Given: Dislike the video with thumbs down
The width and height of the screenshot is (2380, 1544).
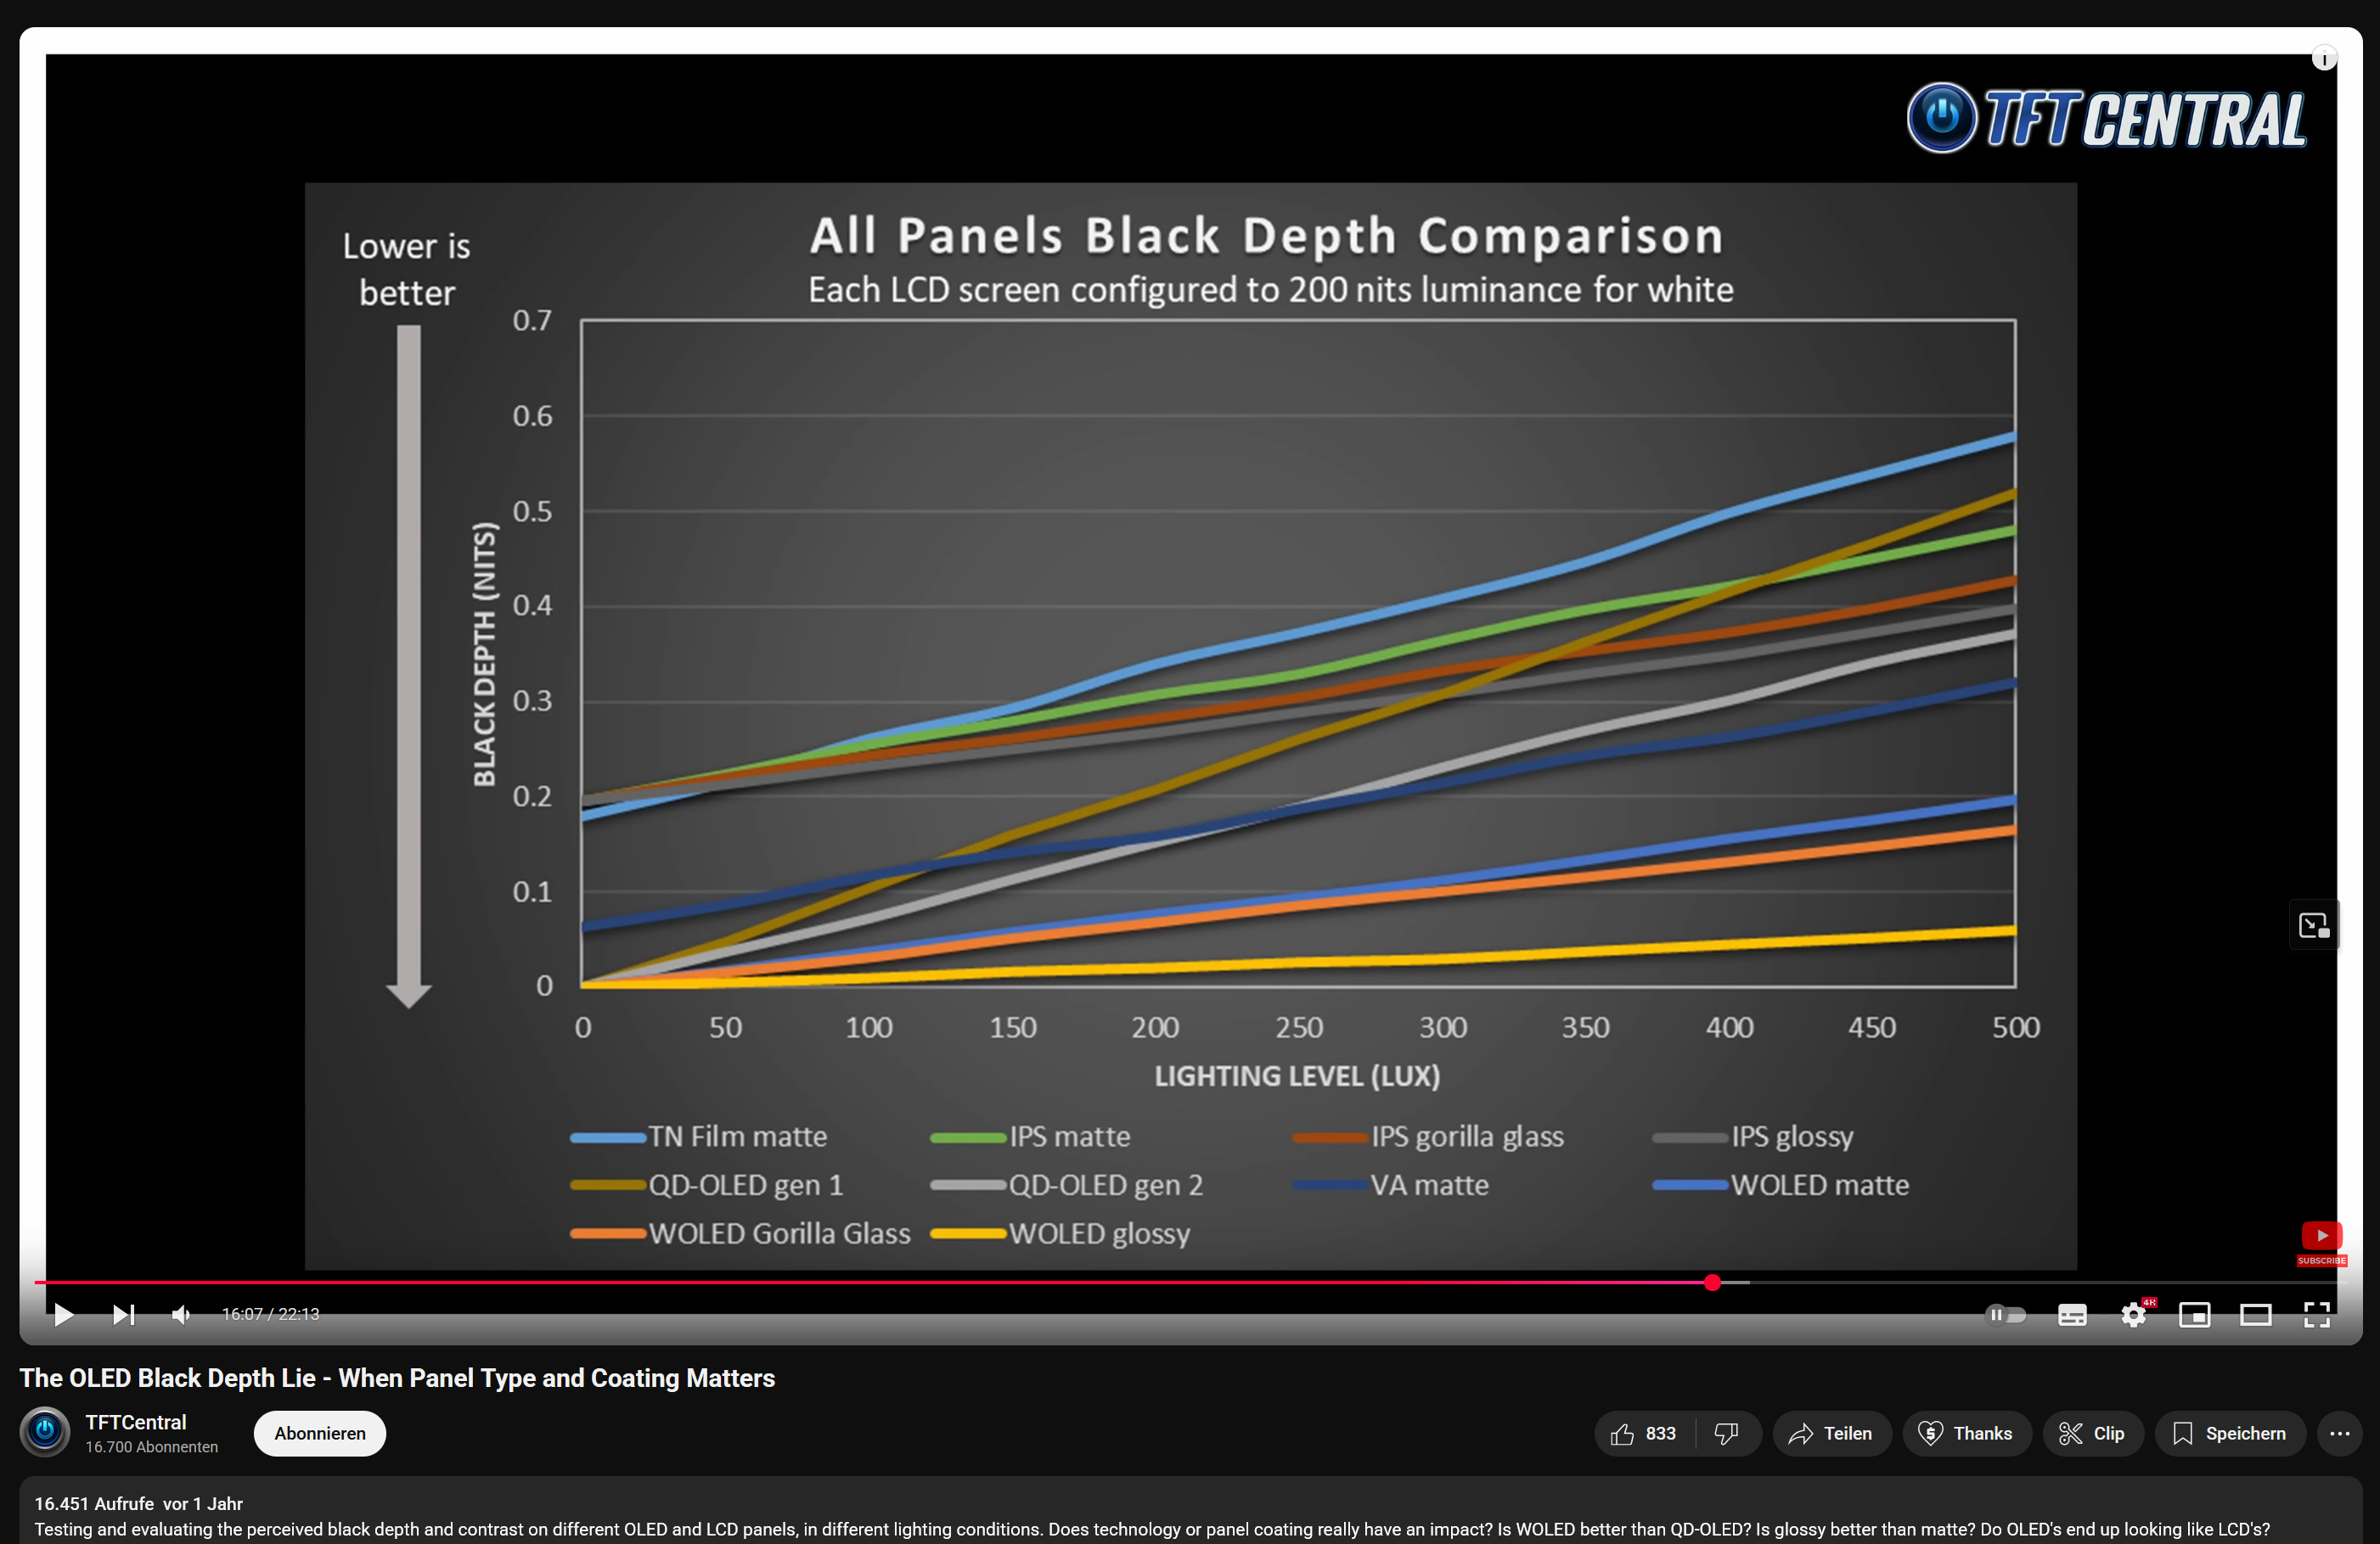Looking at the screenshot, I should point(1726,1433).
